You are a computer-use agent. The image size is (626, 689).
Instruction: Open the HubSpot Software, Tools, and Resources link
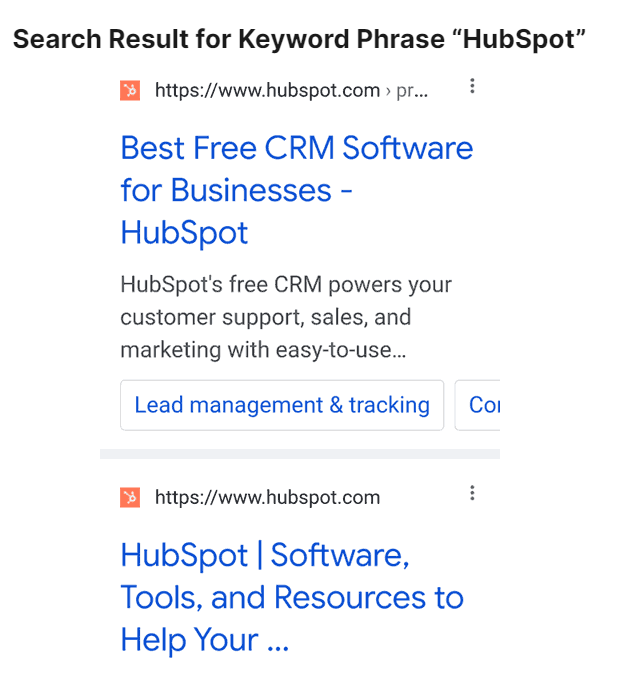click(x=264, y=554)
